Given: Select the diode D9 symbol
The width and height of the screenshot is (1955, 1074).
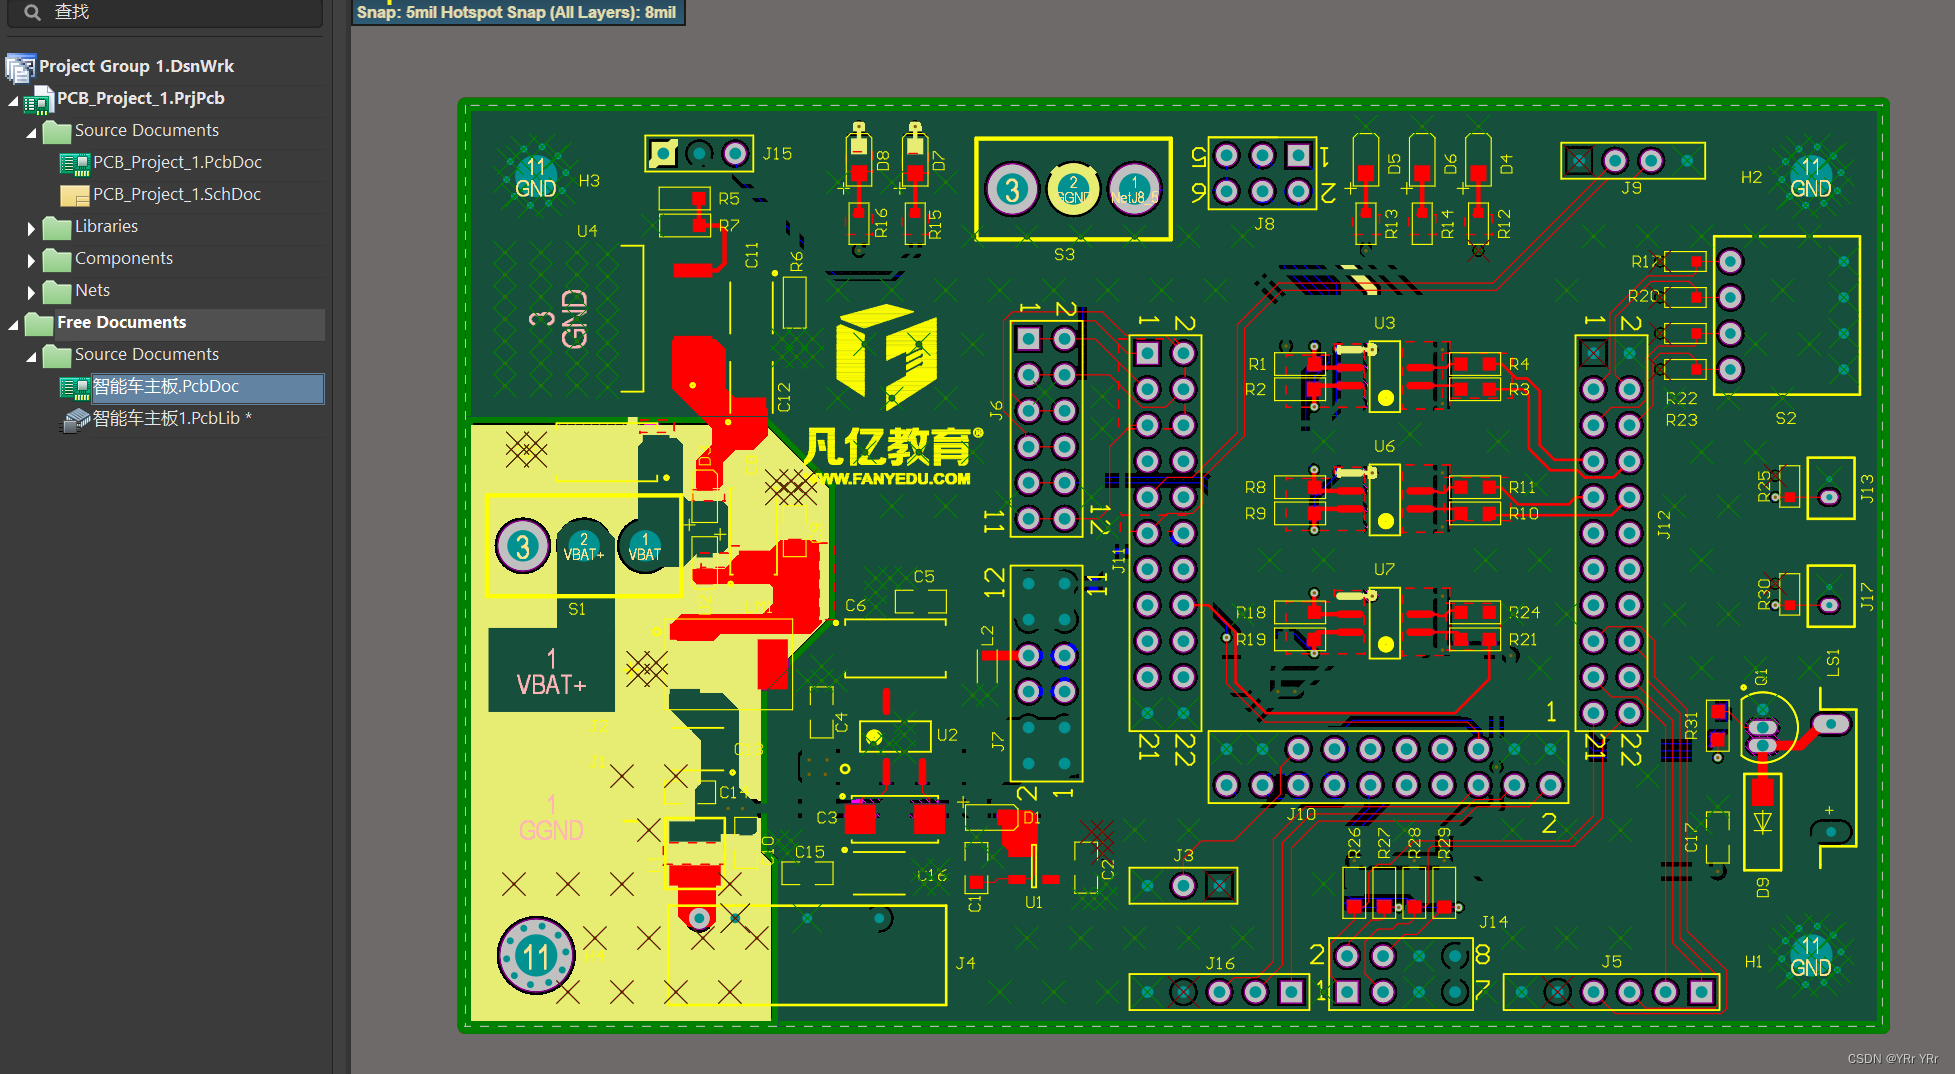Looking at the screenshot, I should click(1762, 822).
